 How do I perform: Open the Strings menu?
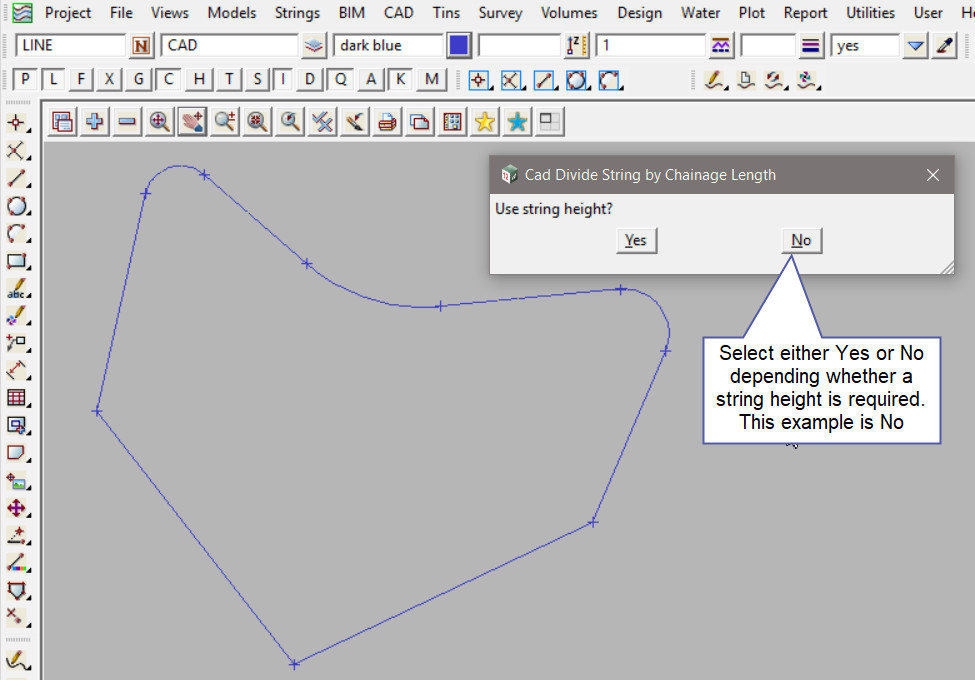pos(297,13)
